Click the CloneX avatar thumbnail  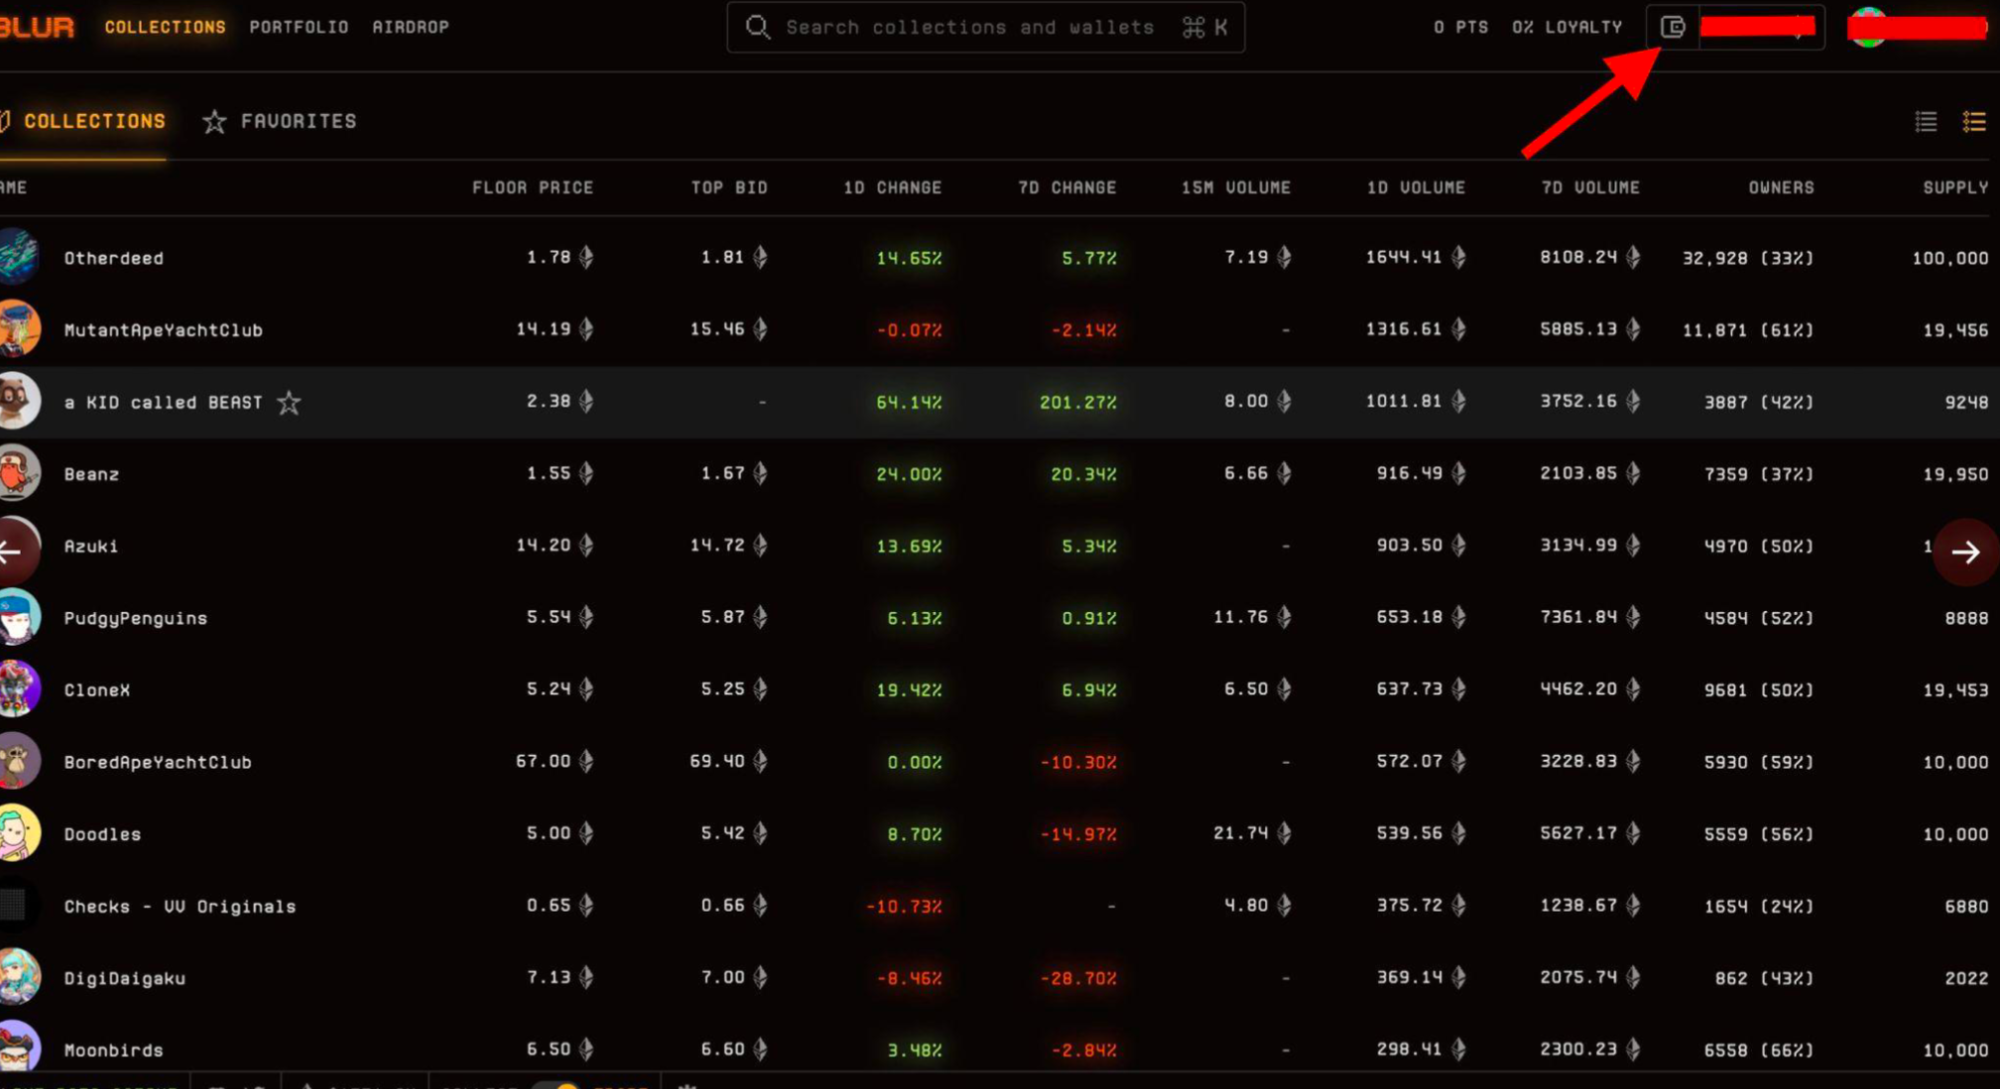[18, 689]
